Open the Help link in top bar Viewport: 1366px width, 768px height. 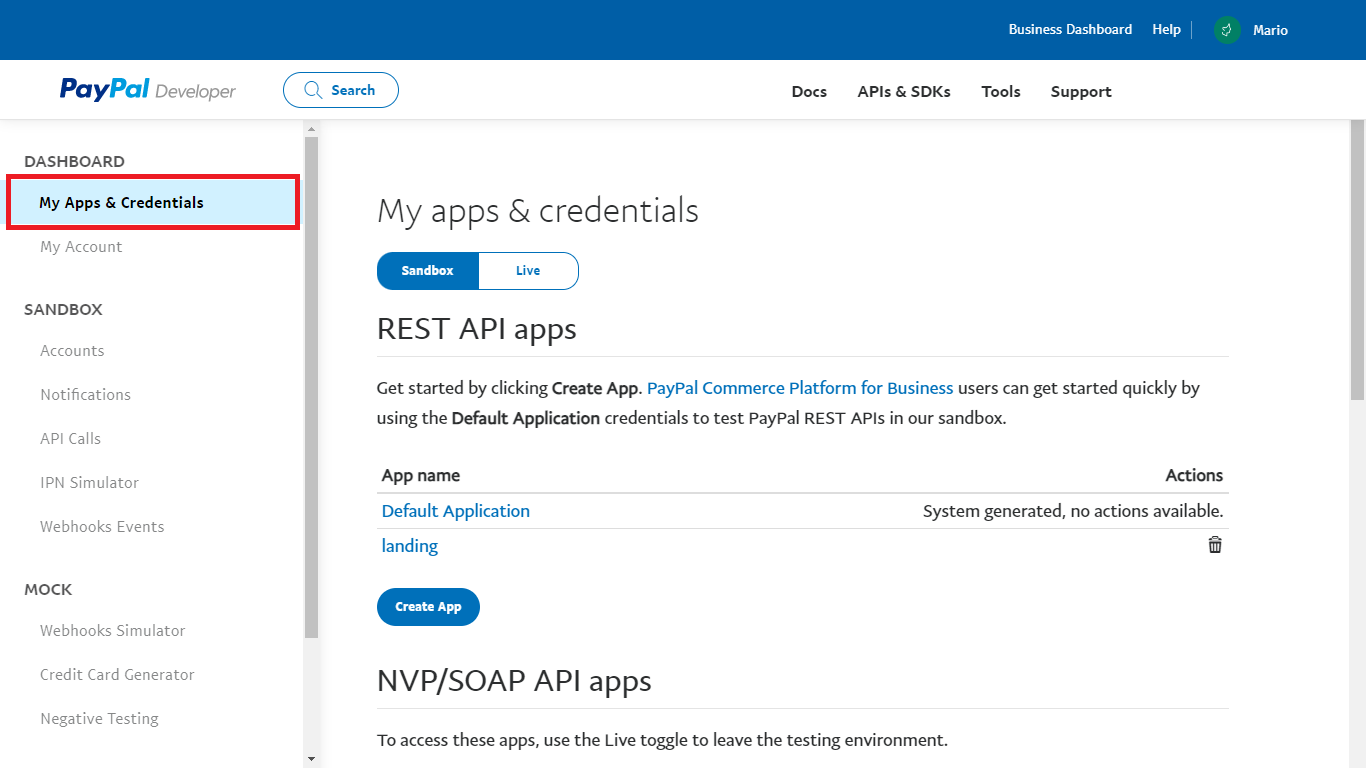pos(1166,30)
